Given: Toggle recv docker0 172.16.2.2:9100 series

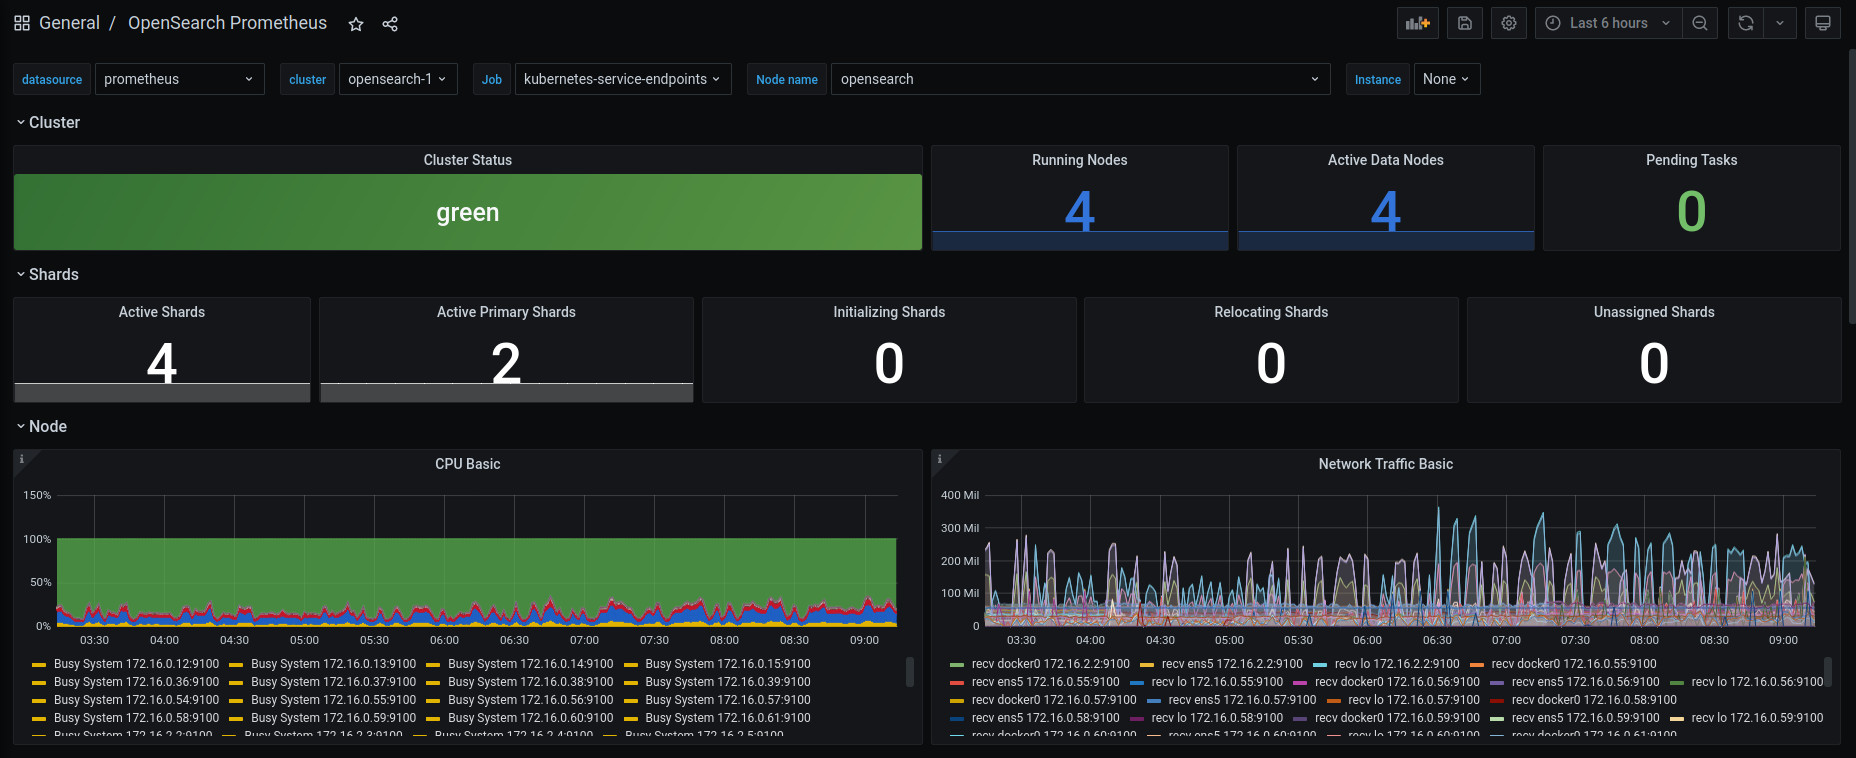Looking at the screenshot, I should pyautogui.click(x=1040, y=664).
